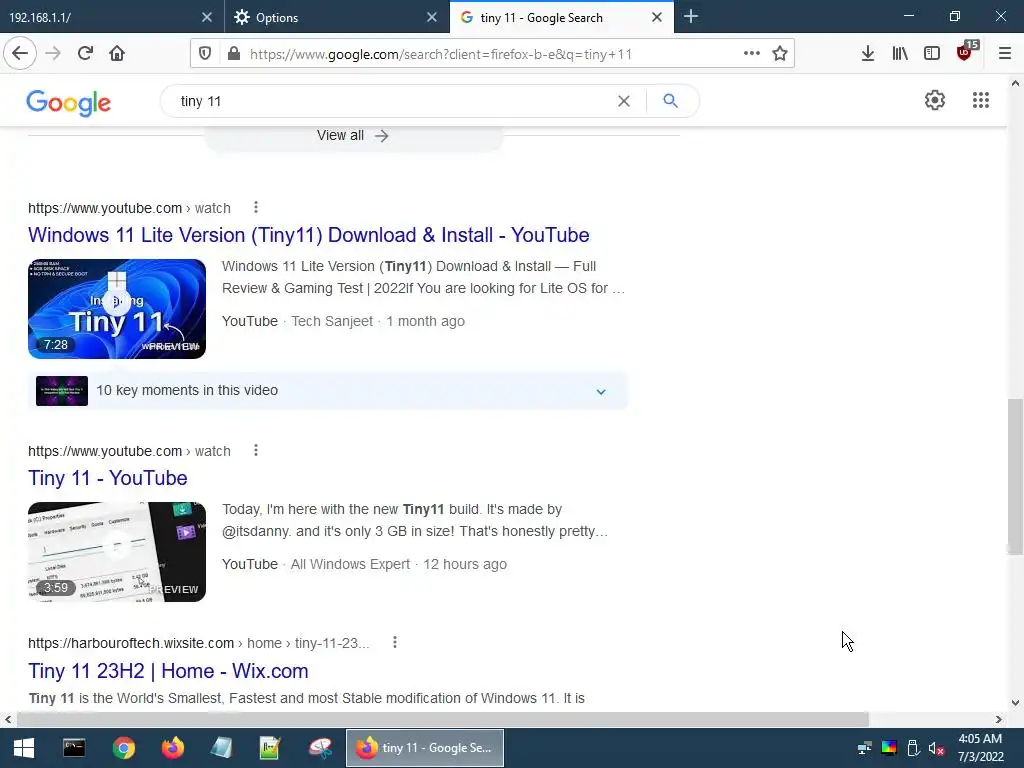Clear the Google search box

[624, 101]
